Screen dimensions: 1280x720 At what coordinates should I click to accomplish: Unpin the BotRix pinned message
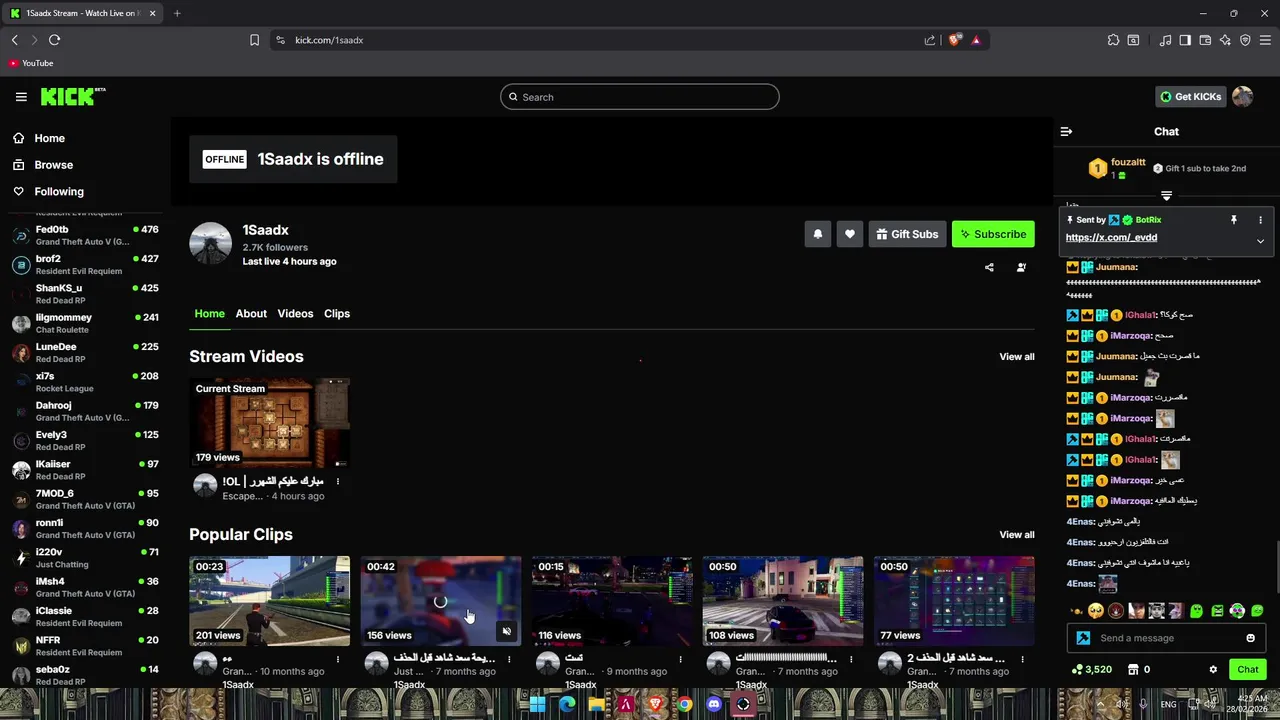1234,220
